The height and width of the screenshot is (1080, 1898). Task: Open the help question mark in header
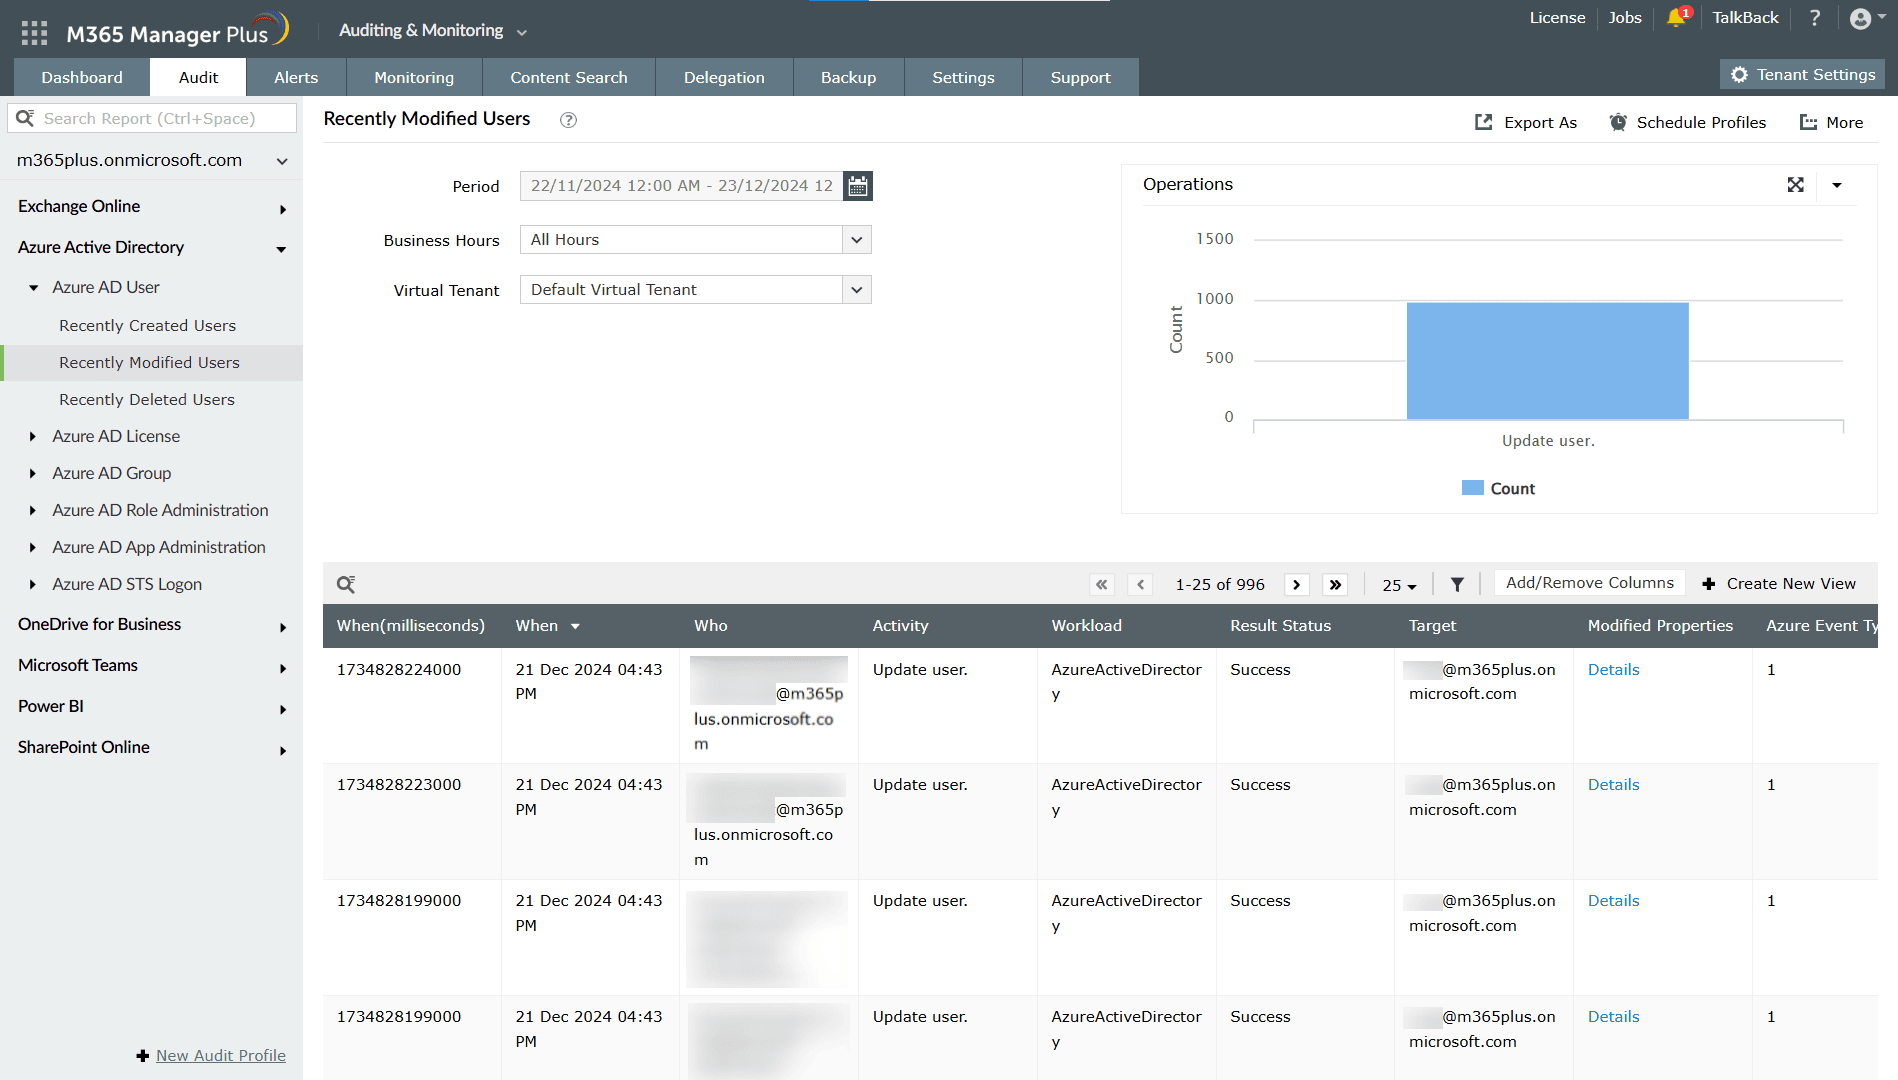click(x=1815, y=17)
